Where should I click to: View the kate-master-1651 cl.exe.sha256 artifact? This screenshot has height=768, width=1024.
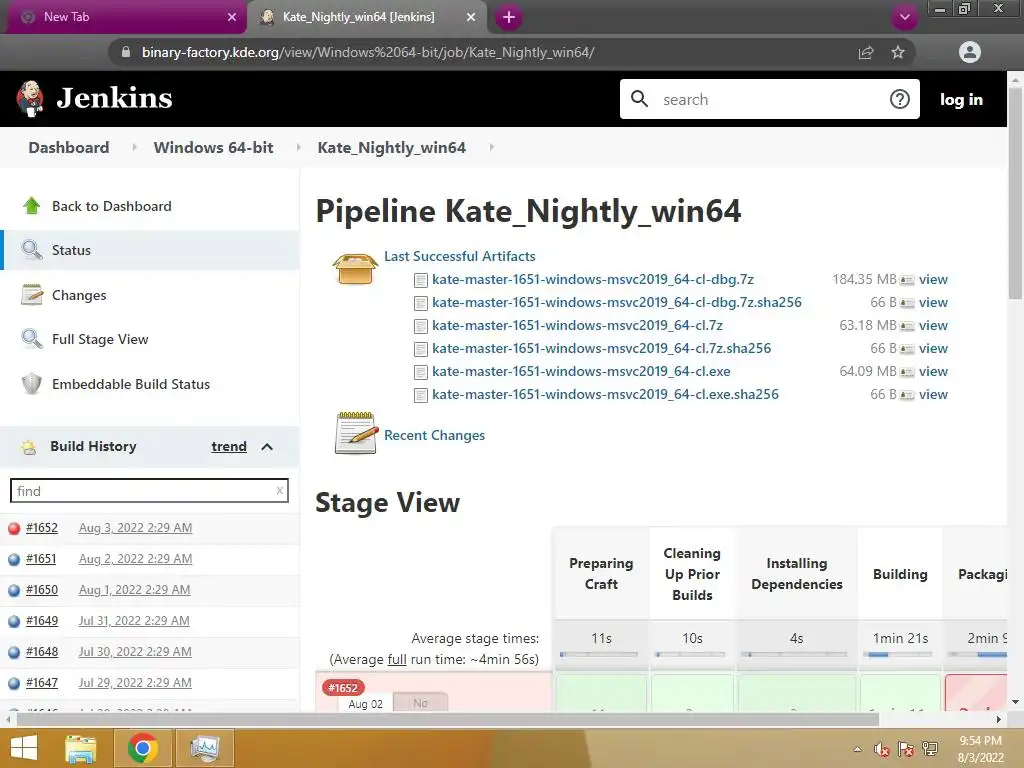click(933, 394)
